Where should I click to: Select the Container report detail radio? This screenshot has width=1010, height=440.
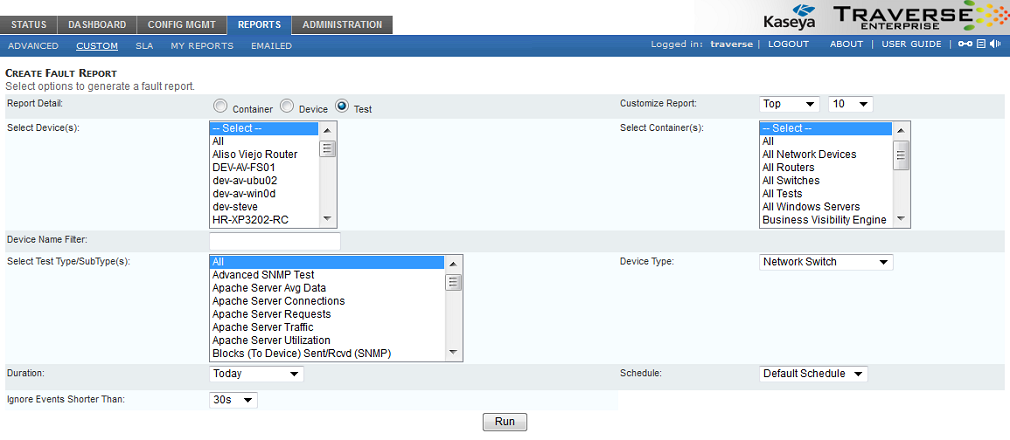(x=219, y=105)
